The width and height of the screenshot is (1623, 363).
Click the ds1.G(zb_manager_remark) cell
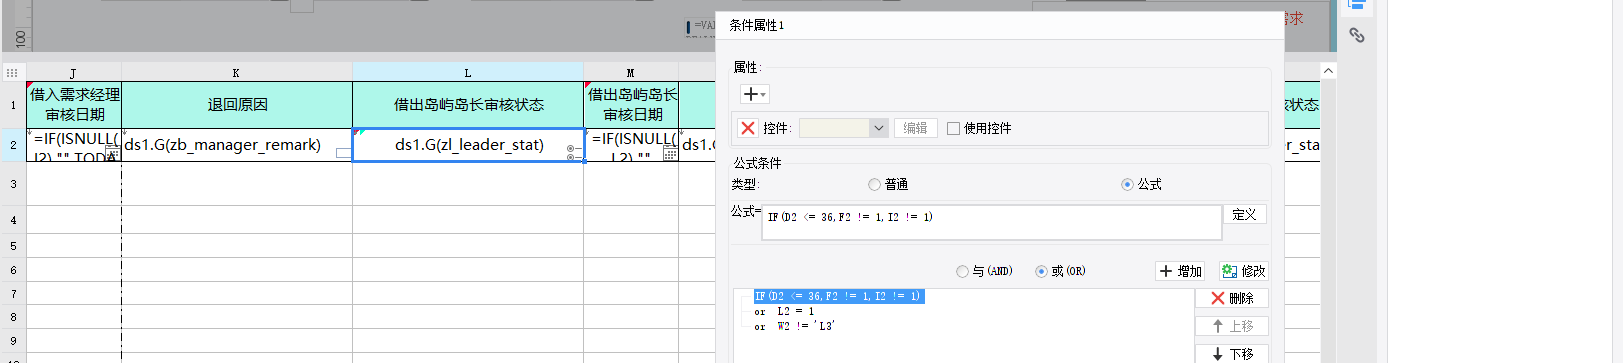click(x=237, y=145)
